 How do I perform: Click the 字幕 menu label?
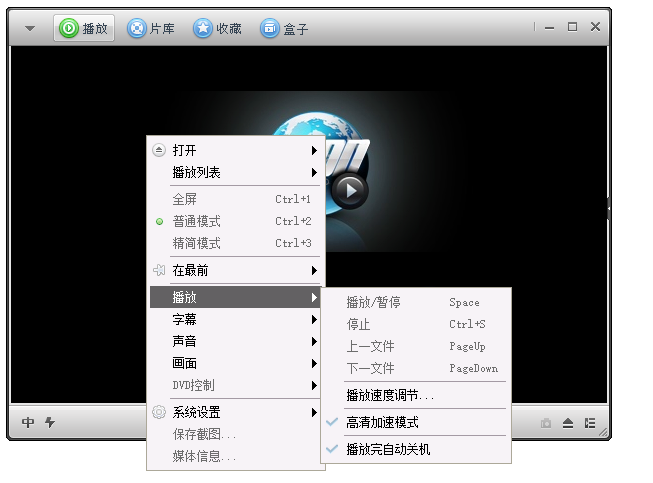pyautogui.click(x=184, y=319)
